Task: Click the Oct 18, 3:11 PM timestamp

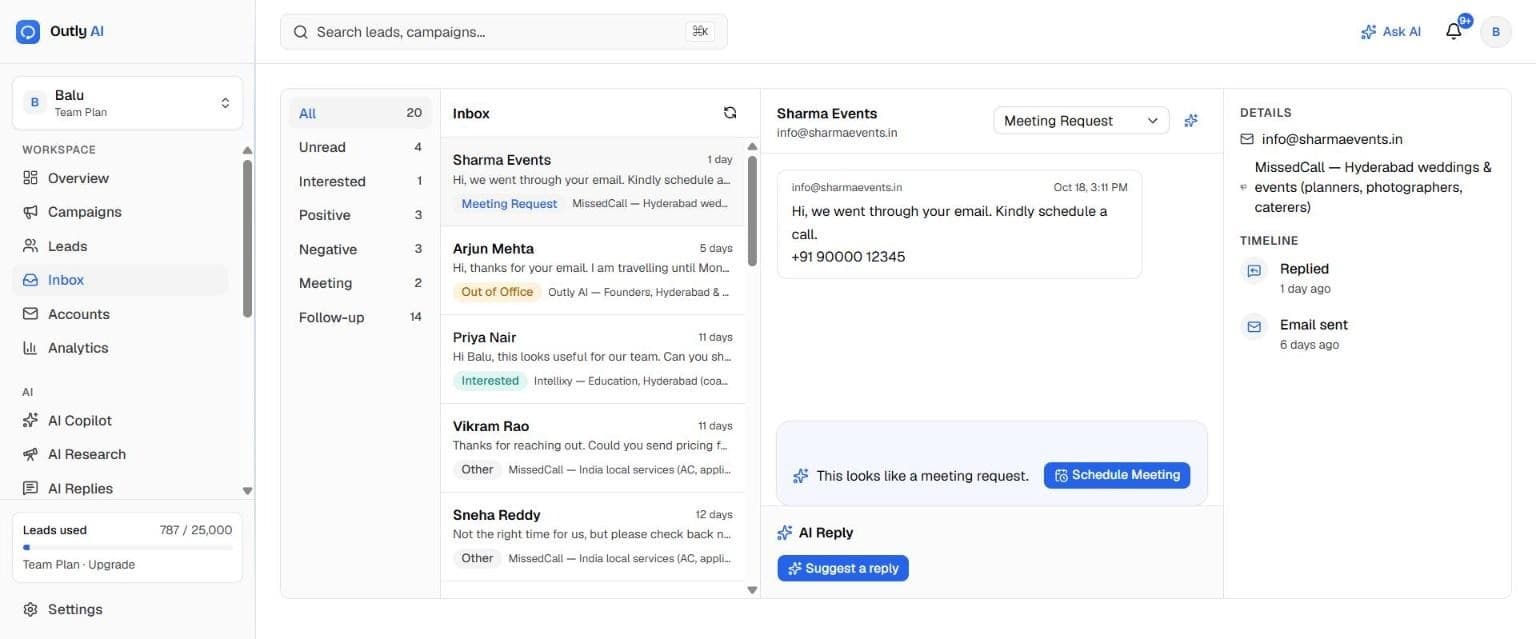Action: click(1090, 187)
